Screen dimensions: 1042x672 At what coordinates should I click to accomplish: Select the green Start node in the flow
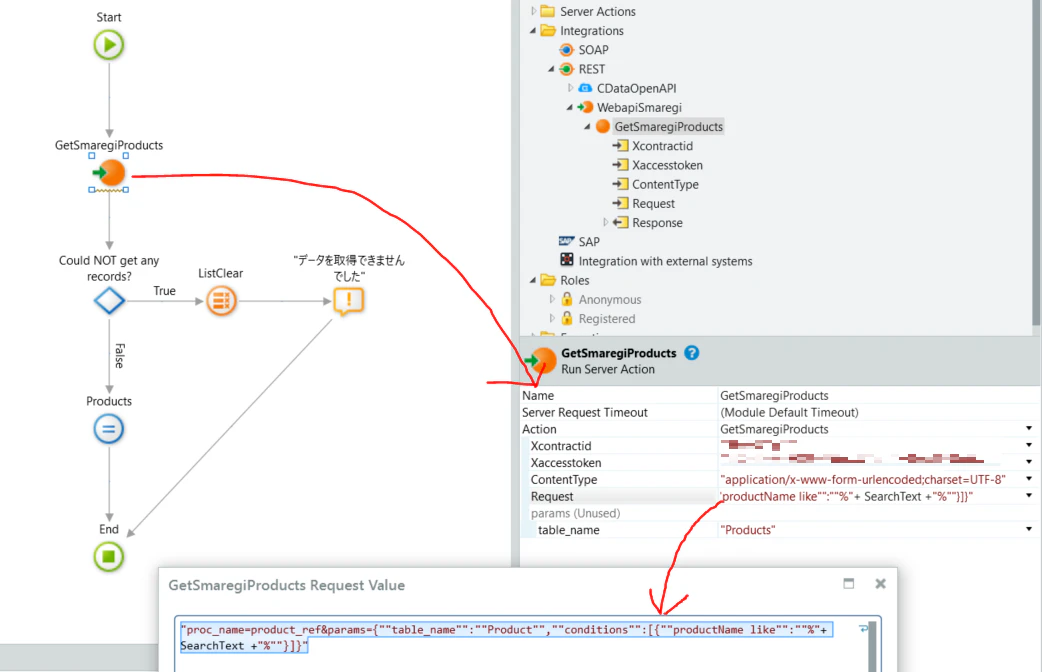pyautogui.click(x=109, y=45)
